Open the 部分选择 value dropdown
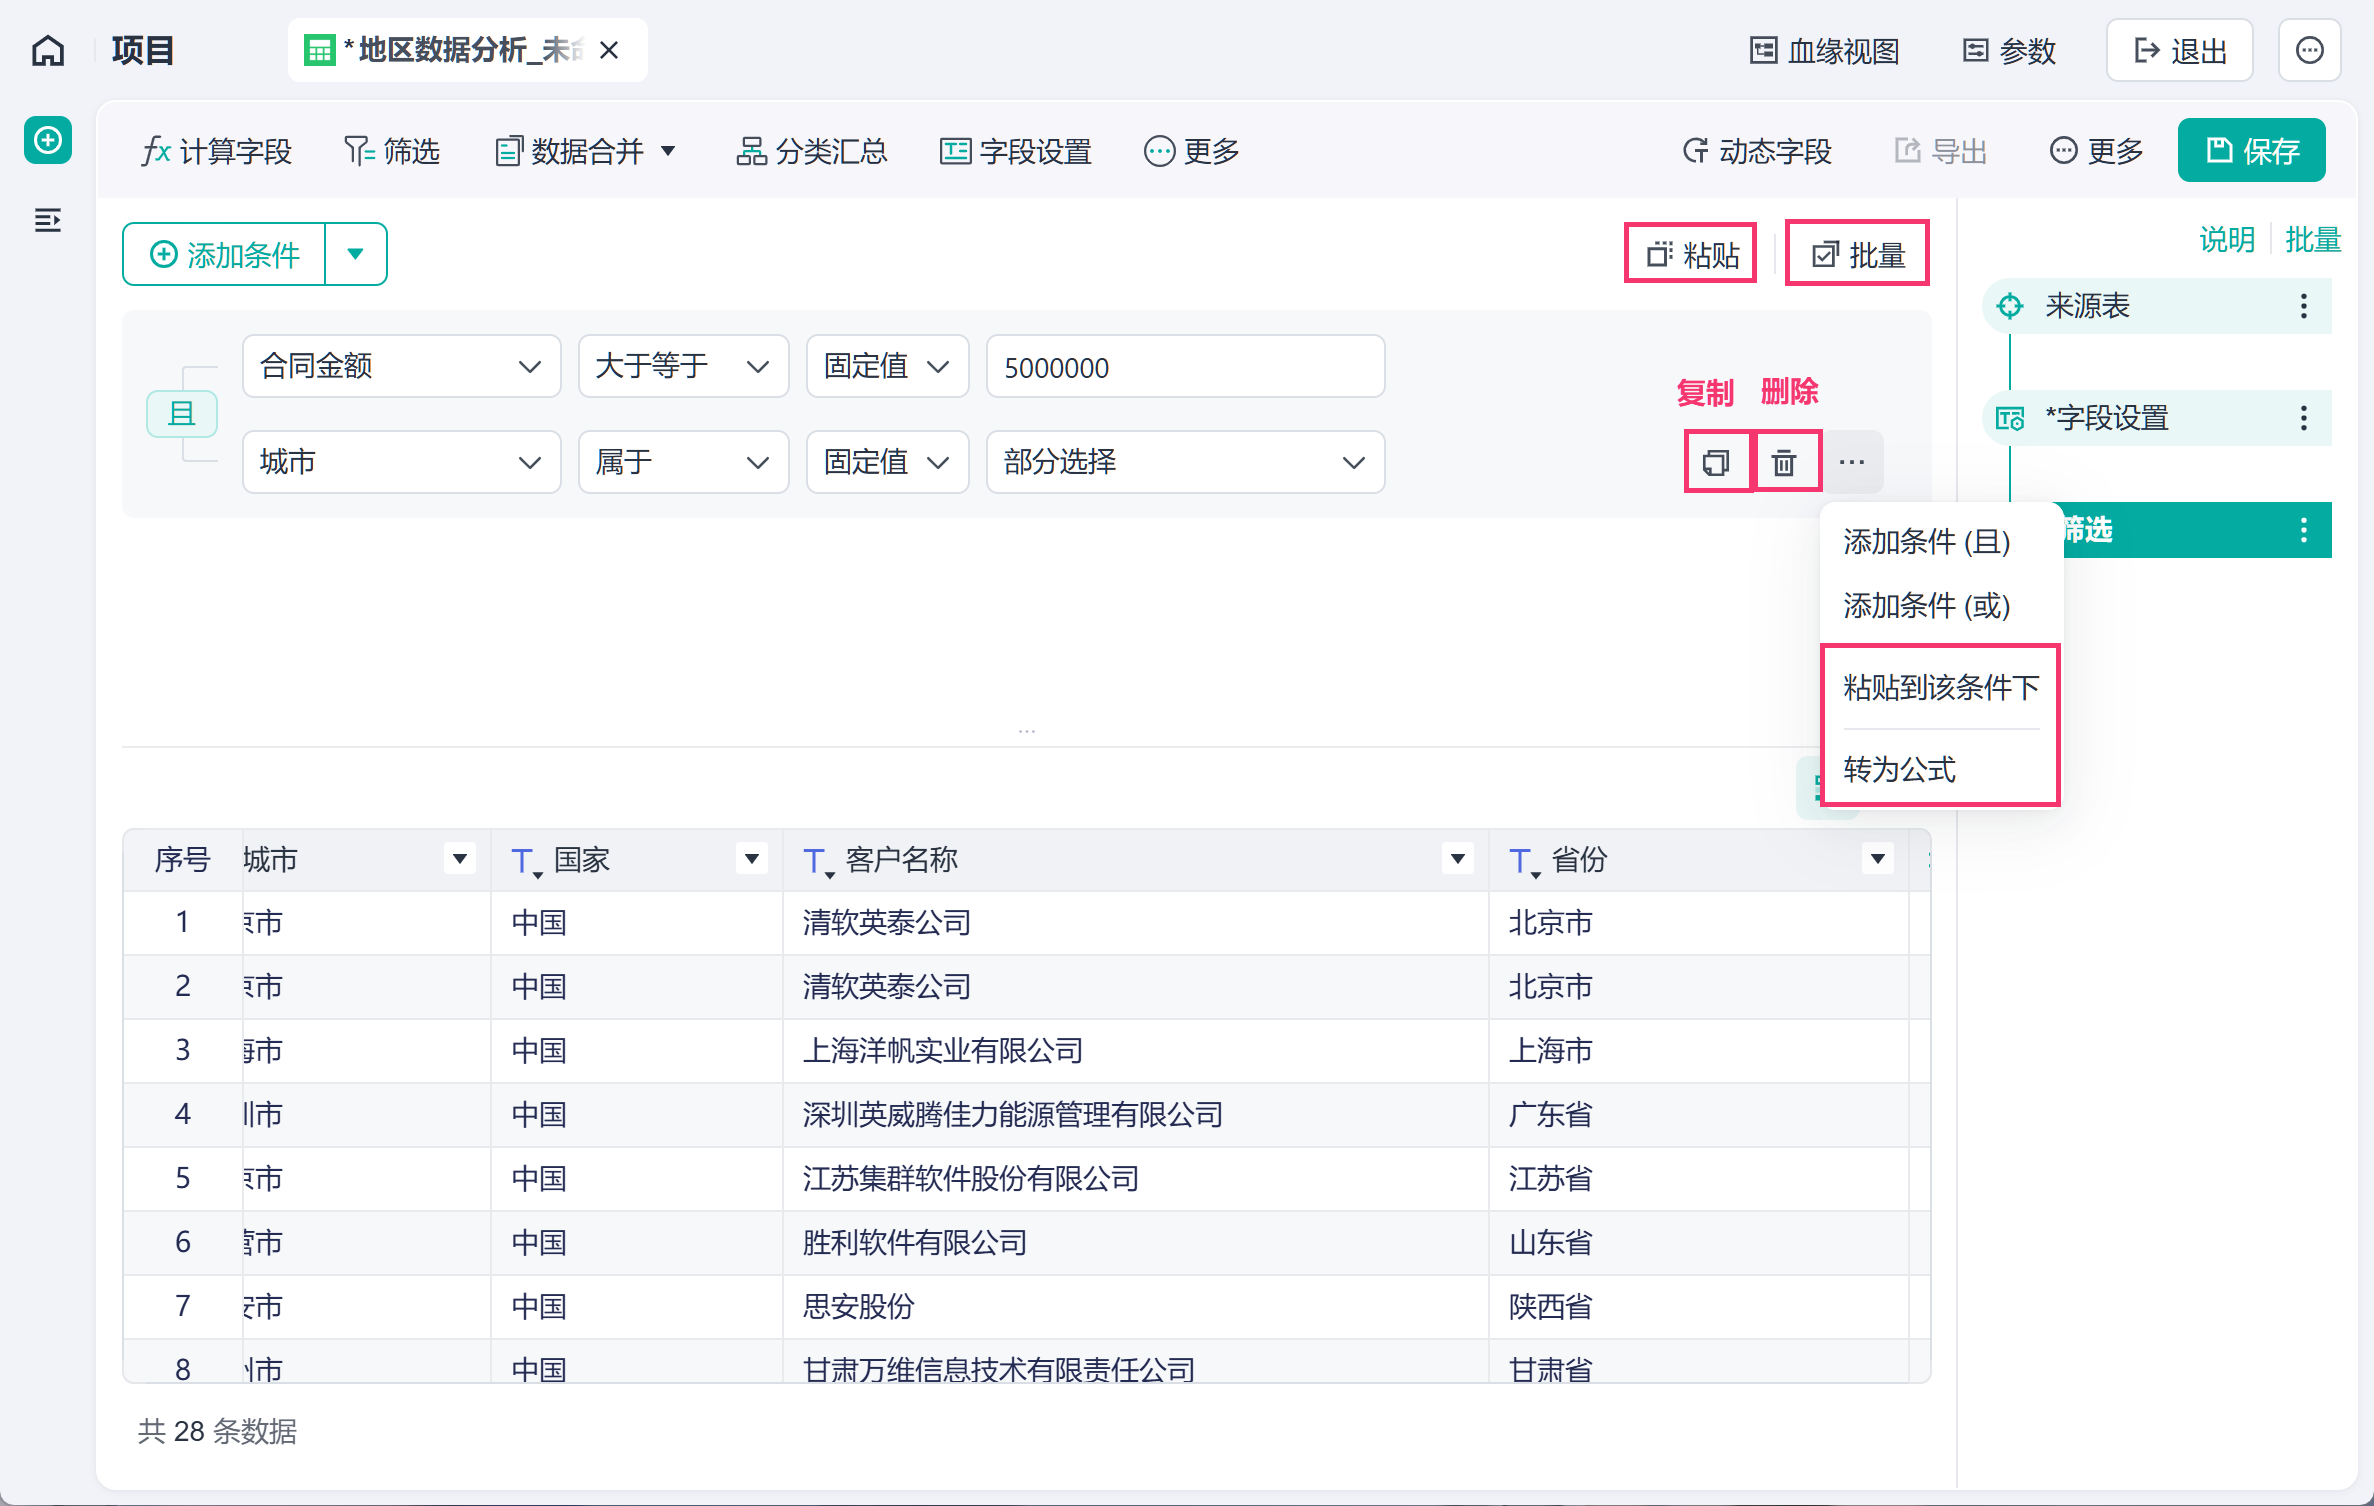Screen dimensions: 2374x1506 1186,462
